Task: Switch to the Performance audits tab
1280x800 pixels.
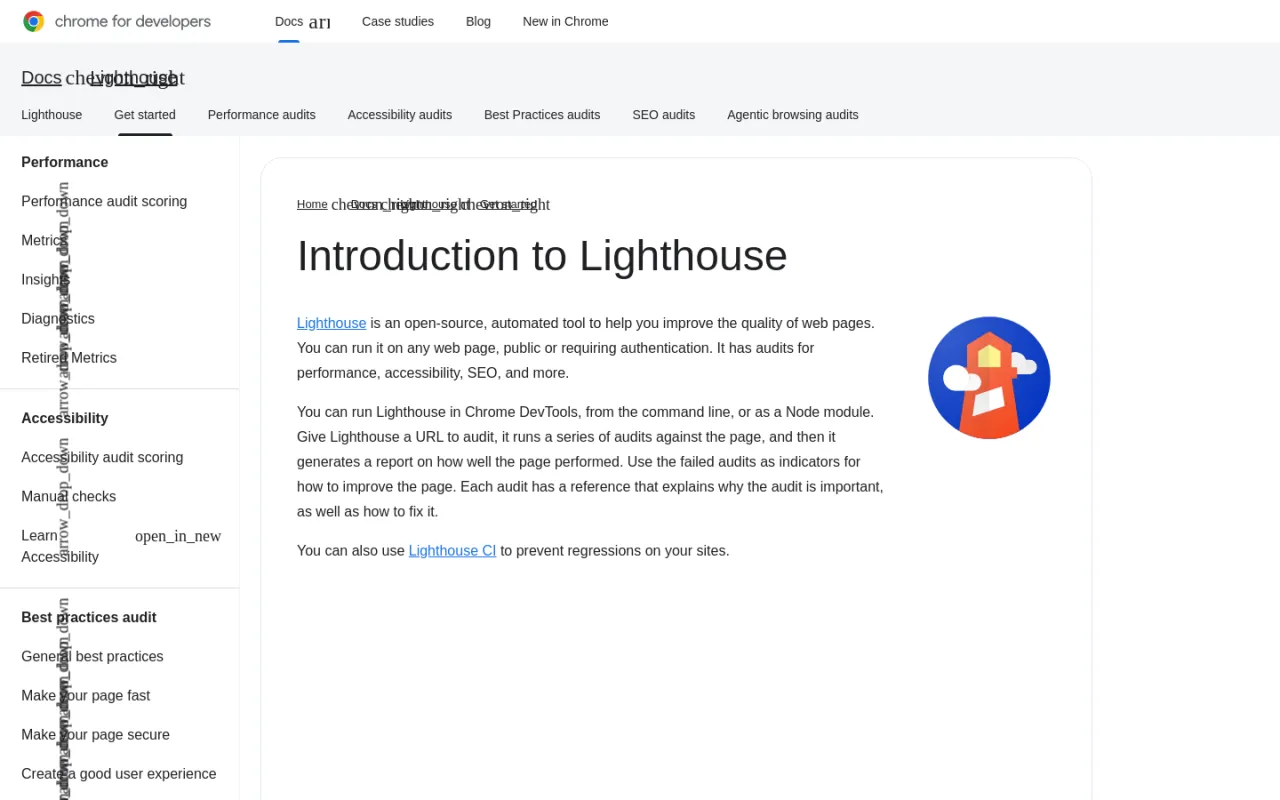Action: click(x=262, y=115)
